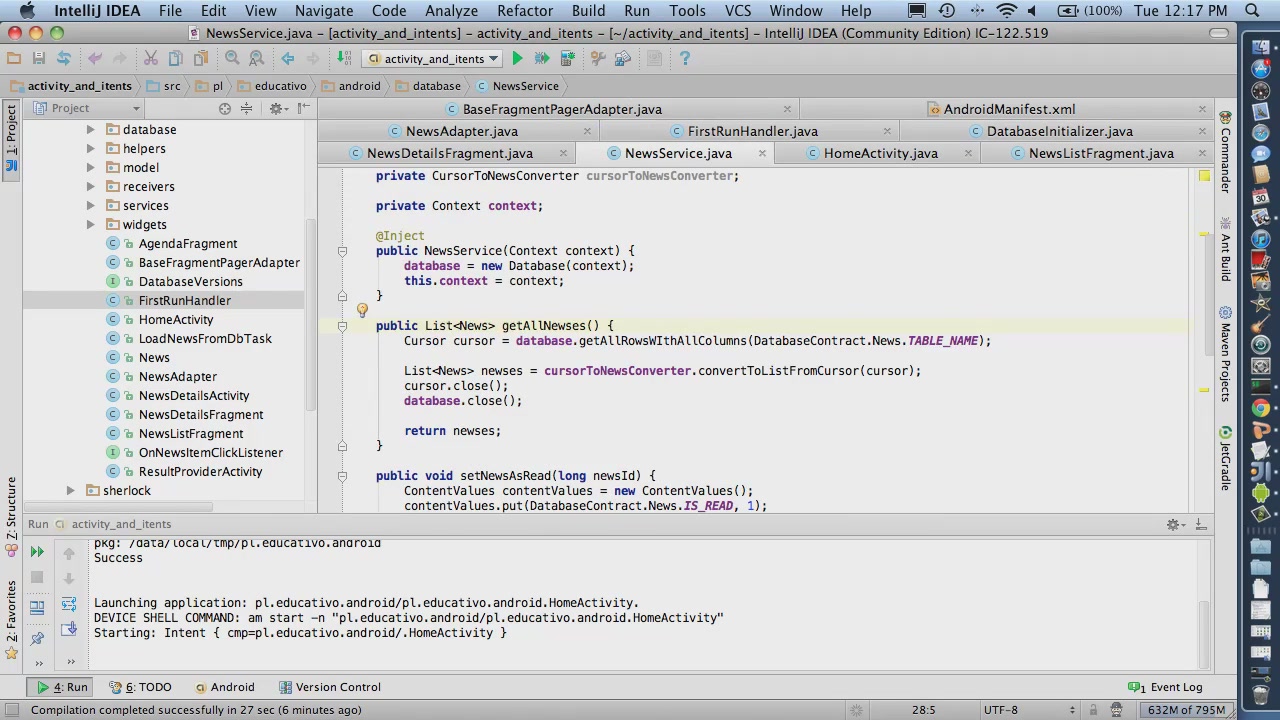
Task: Open the Android tool window button
Action: pyautogui.click(x=224, y=688)
